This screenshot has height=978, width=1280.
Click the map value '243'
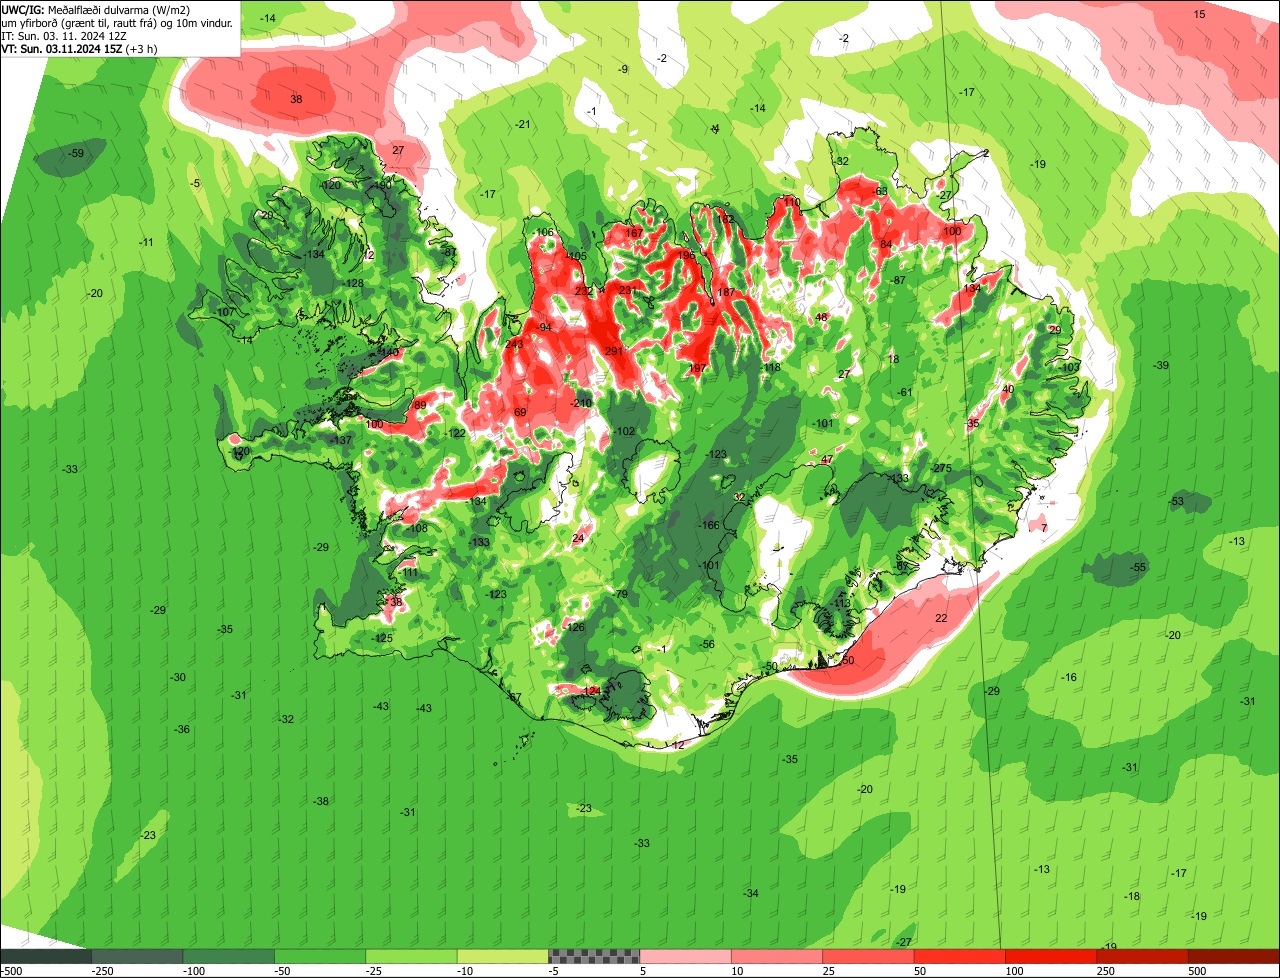pyautogui.click(x=514, y=344)
